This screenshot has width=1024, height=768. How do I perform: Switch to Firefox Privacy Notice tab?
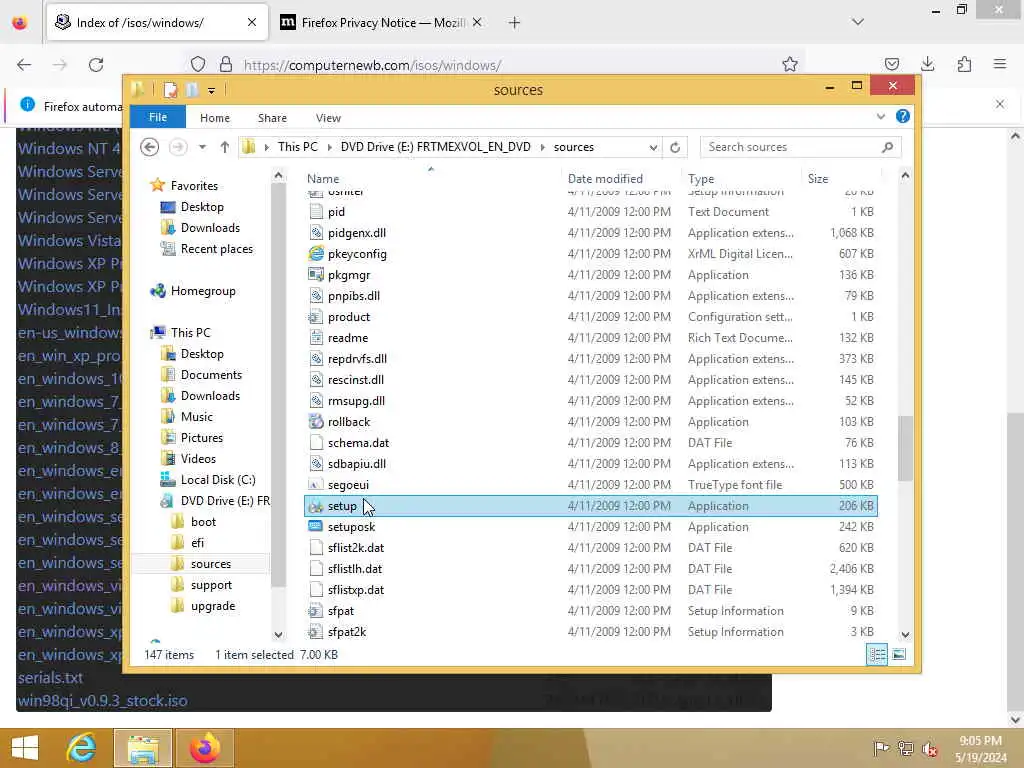pos(382,23)
